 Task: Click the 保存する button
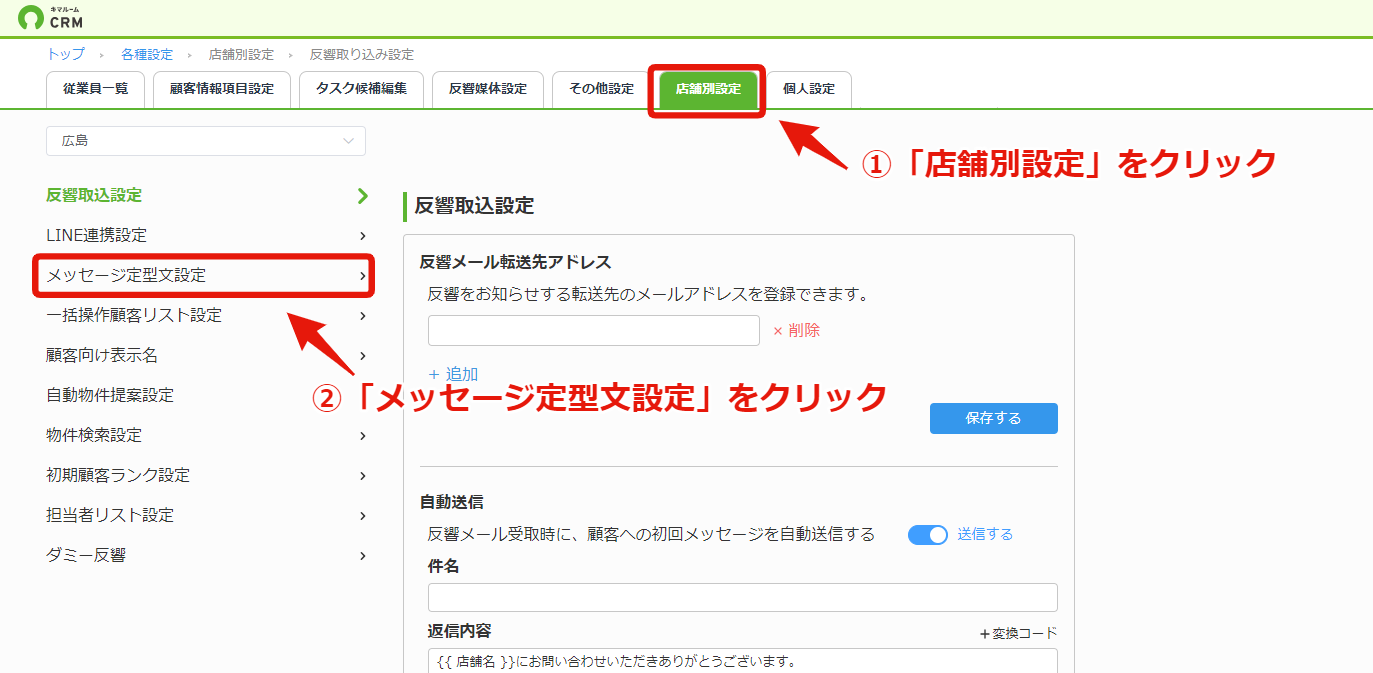pyautogui.click(x=994, y=418)
